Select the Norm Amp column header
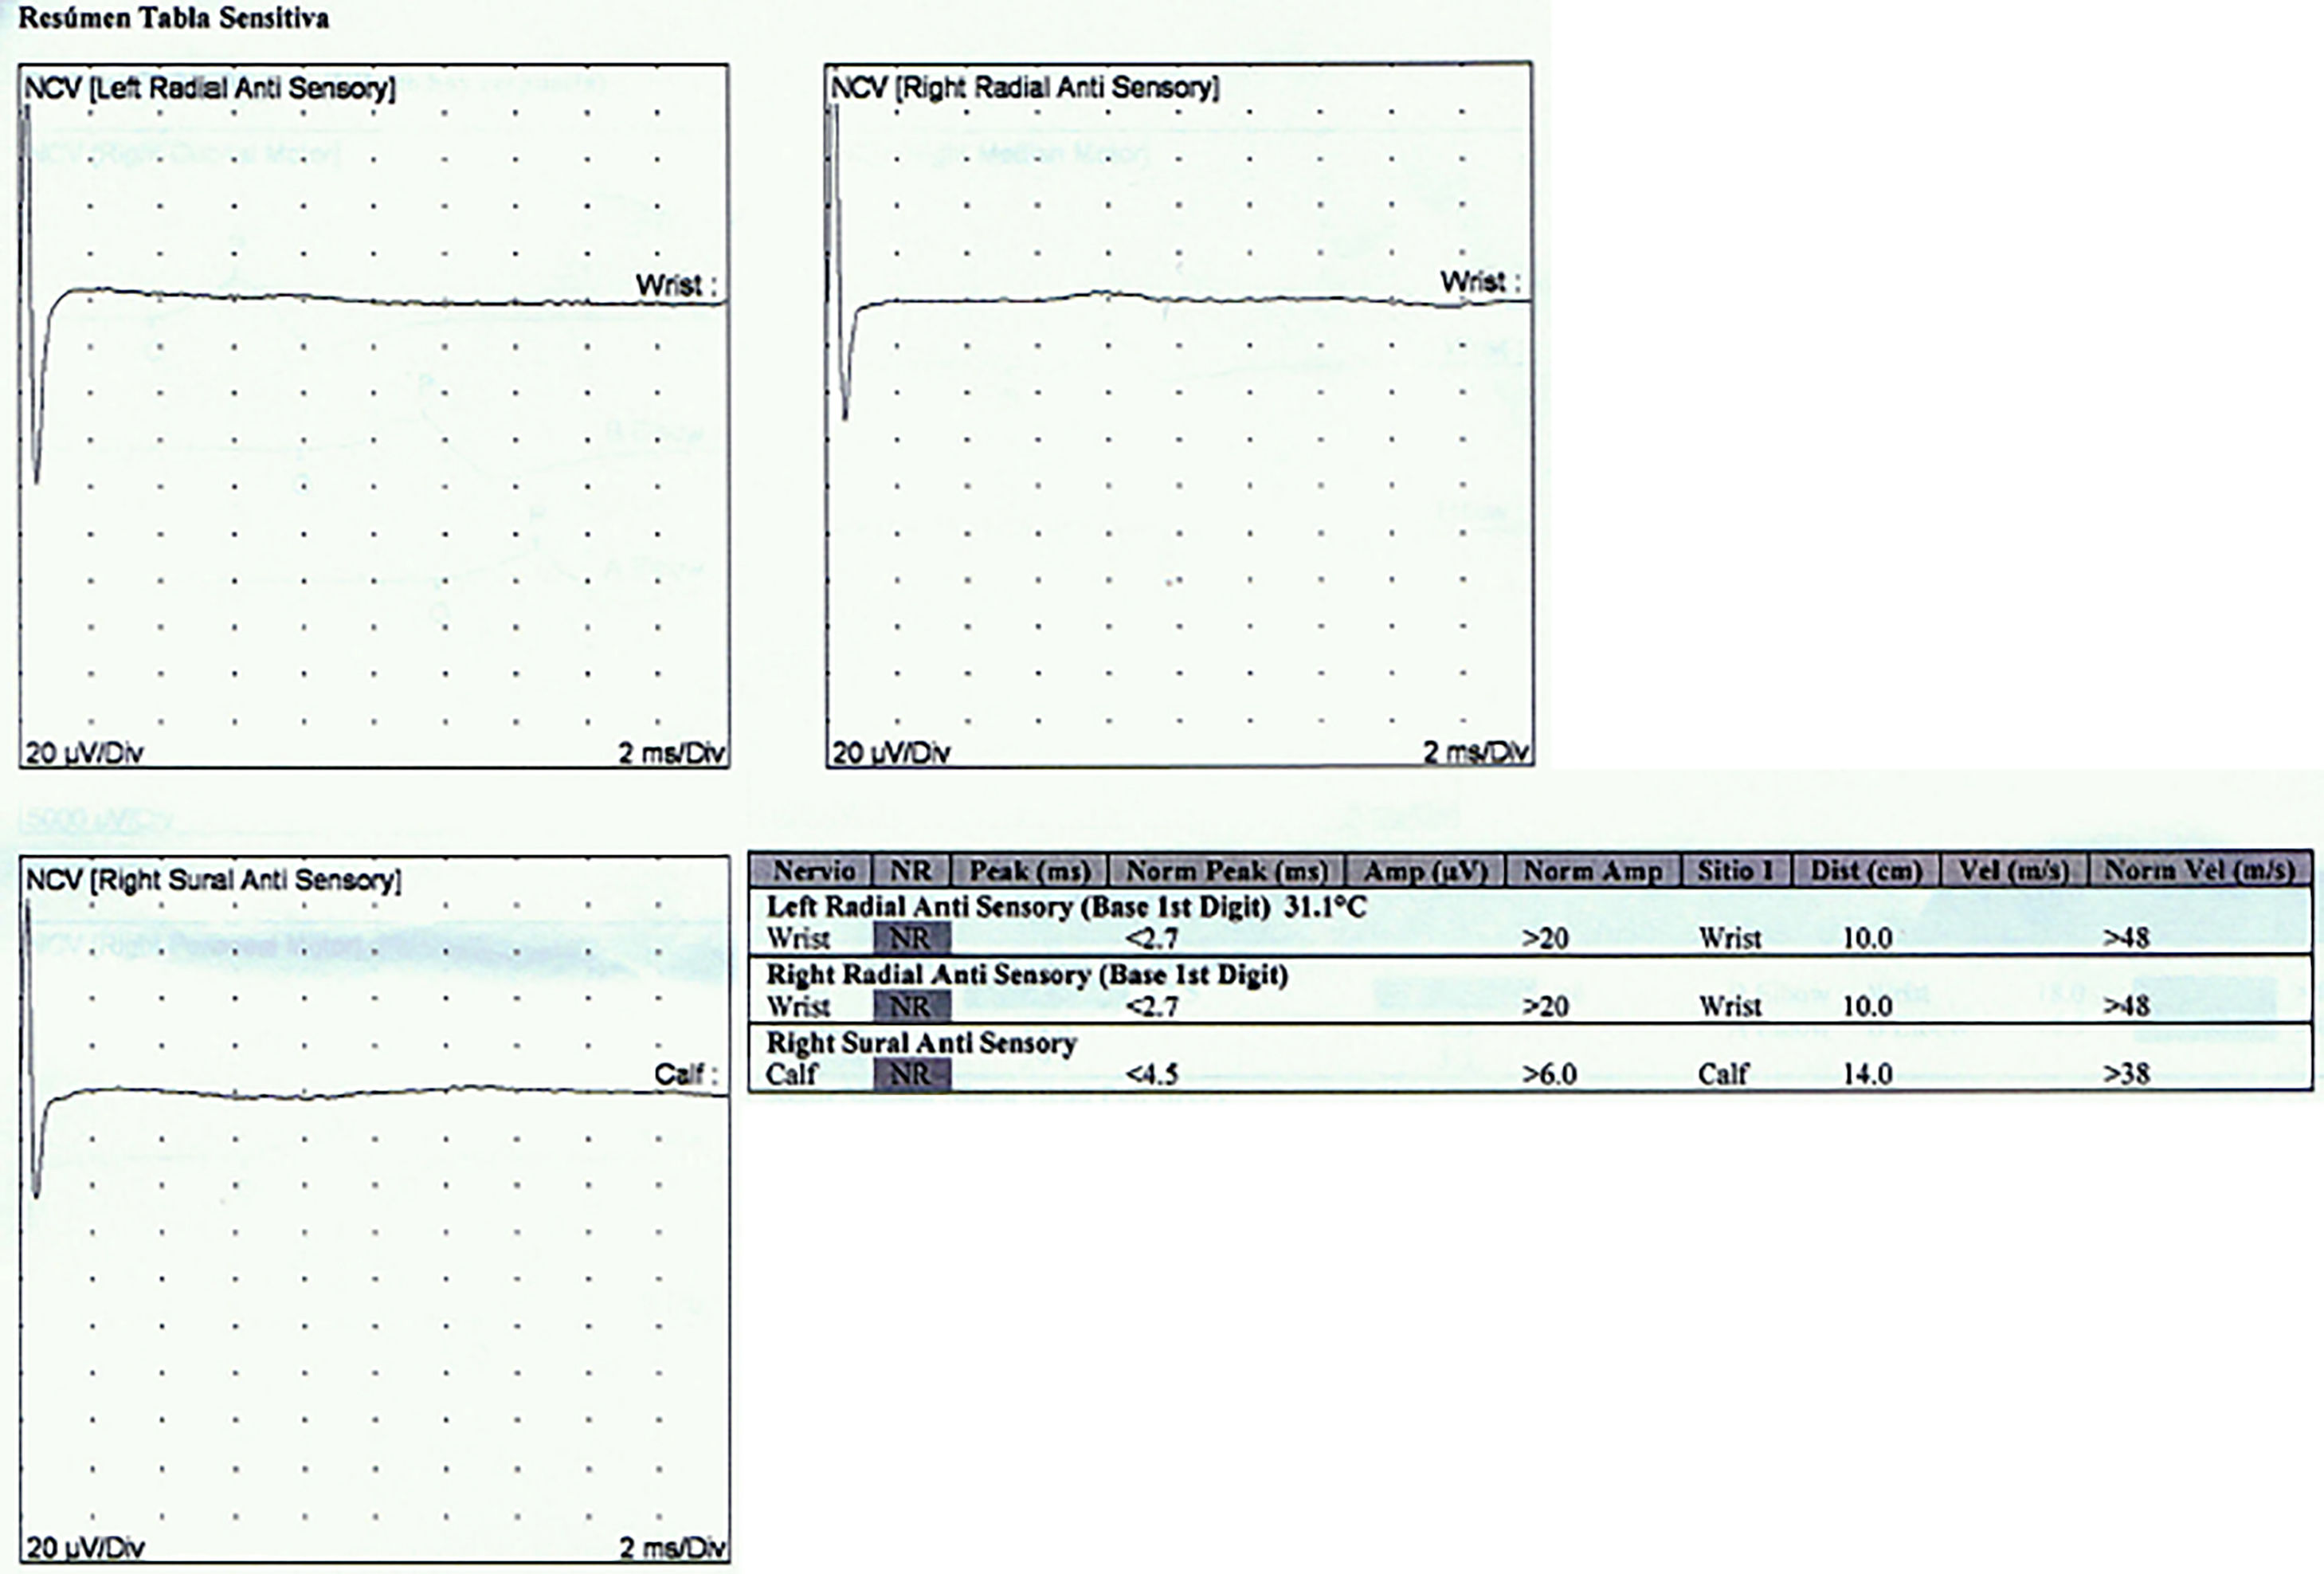The width and height of the screenshot is (2324, 1574). tap(1592, 871)
